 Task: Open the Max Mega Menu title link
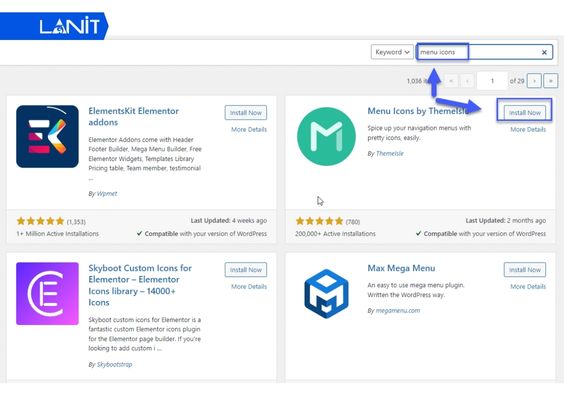click(401, 268)
